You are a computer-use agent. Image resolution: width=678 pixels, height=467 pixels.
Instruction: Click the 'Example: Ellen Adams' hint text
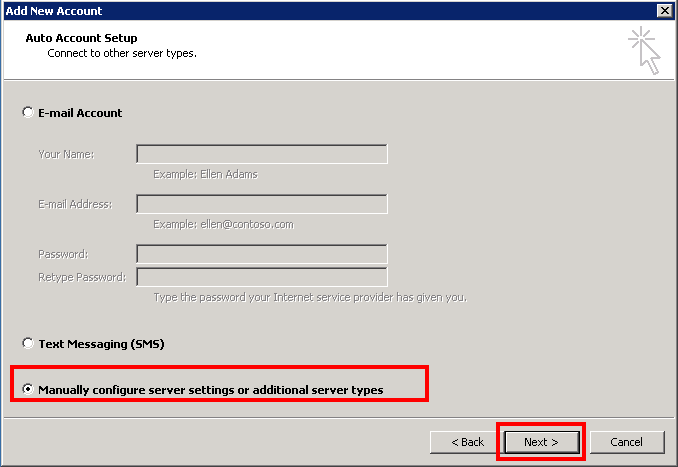pyautogui.click(x=208, y=174)
